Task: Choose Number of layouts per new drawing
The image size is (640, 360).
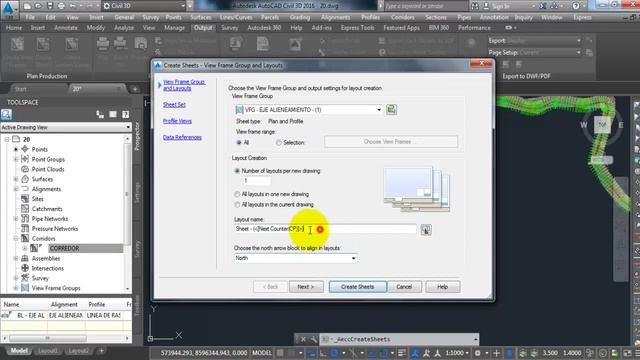Action: 237,171
